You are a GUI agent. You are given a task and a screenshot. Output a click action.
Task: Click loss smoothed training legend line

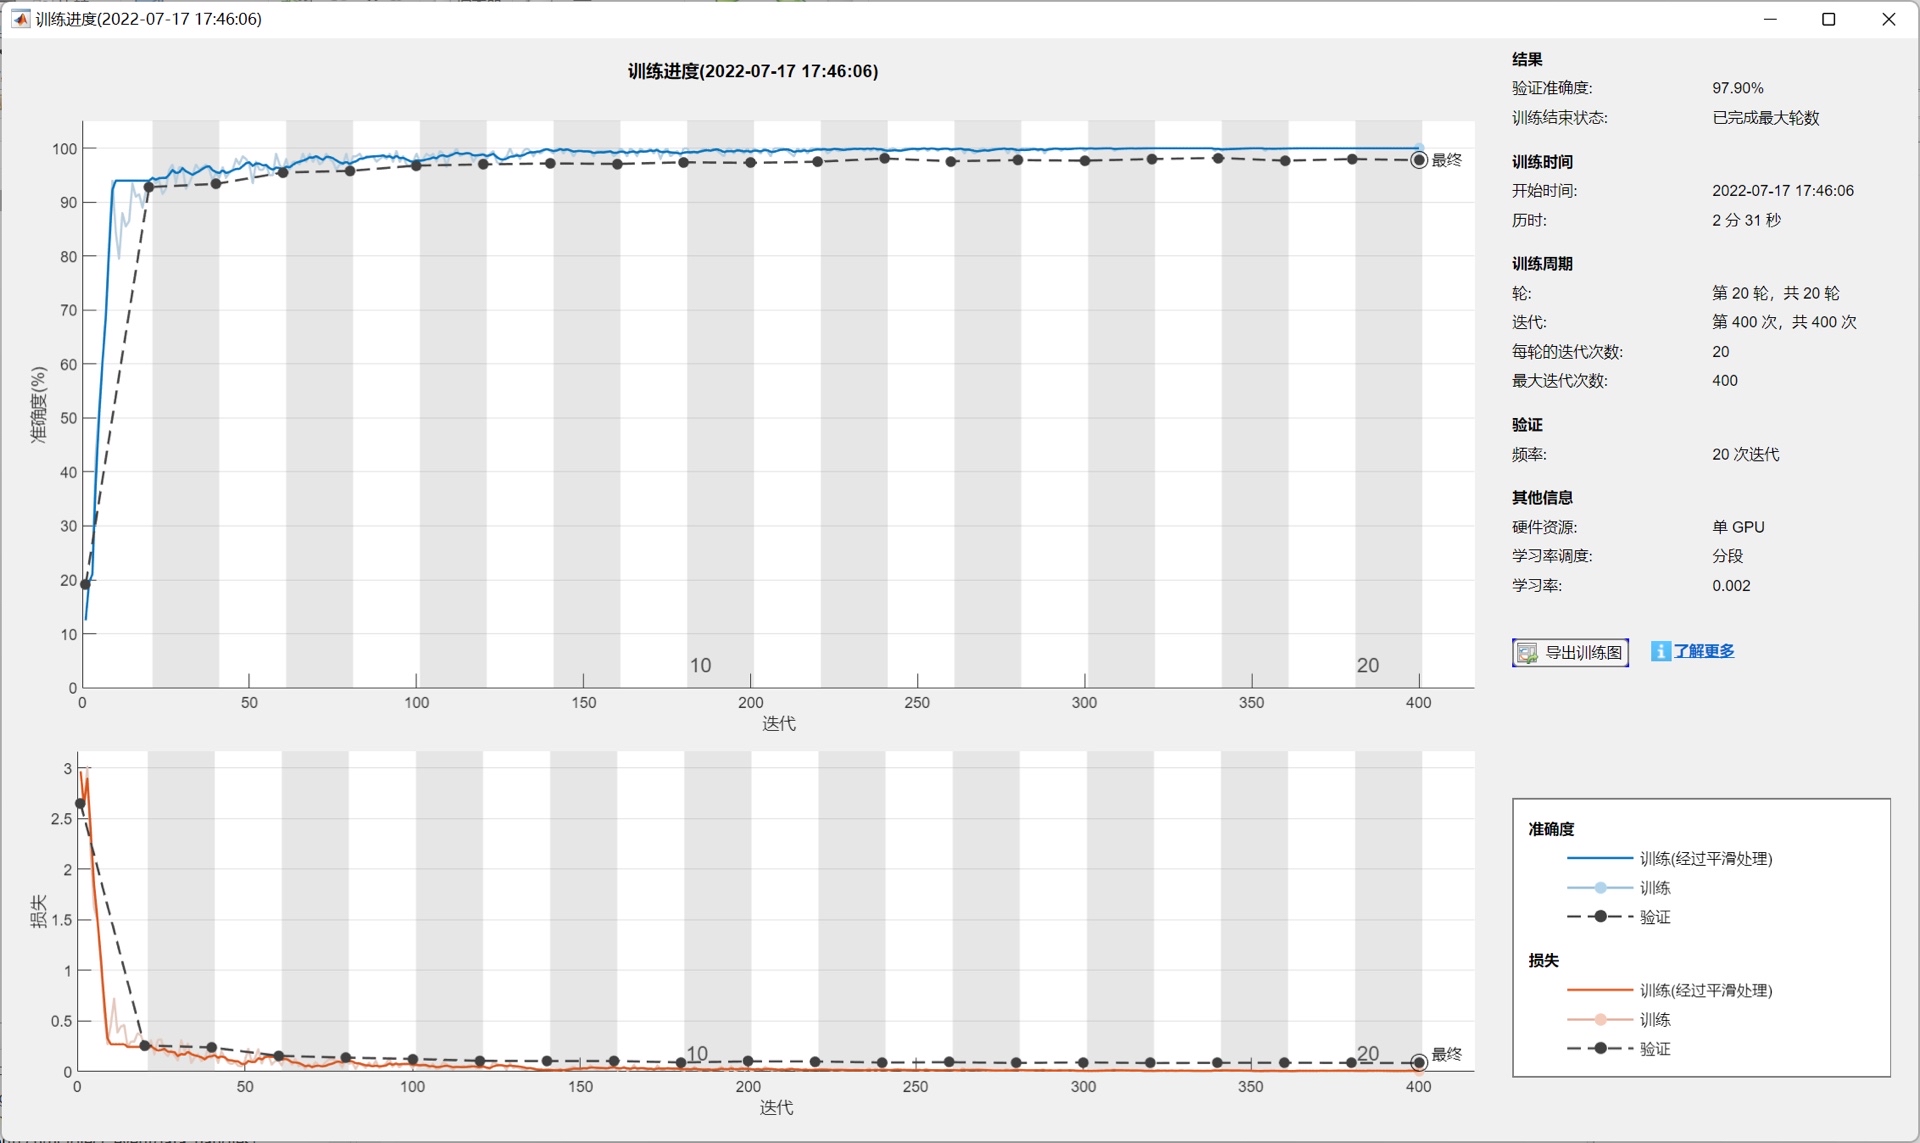1600,991
